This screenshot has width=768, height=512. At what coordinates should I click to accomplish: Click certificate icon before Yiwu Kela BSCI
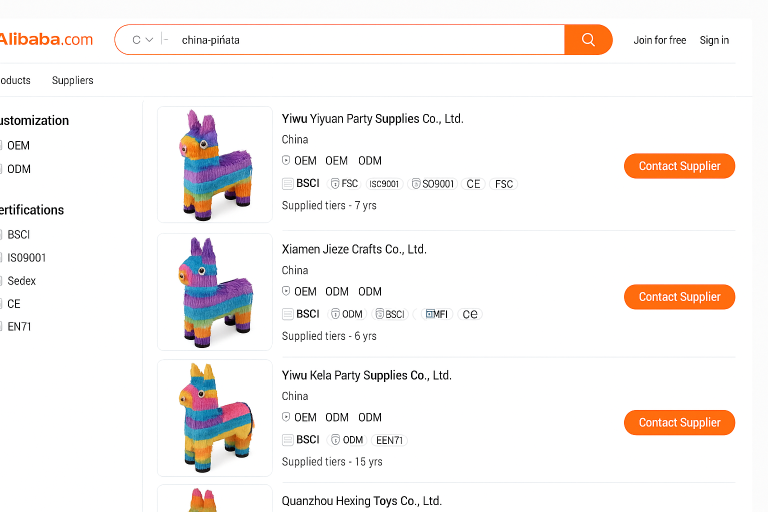(x=288, y=440)
